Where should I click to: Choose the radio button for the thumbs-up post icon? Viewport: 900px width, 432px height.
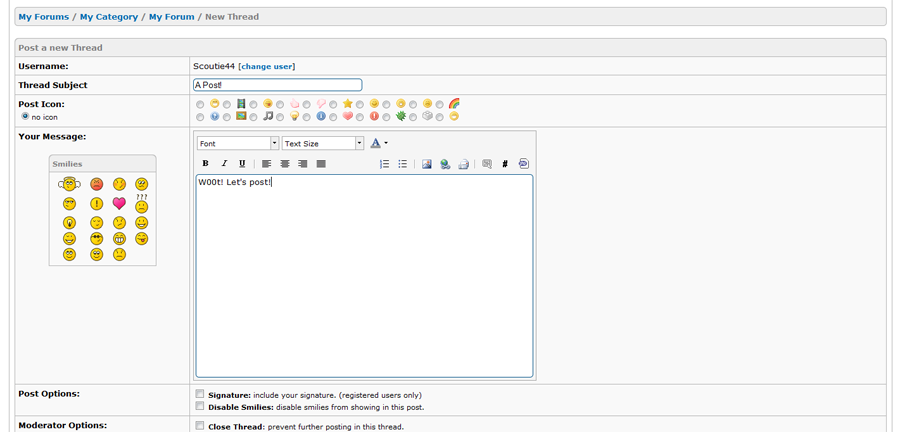coord(280,104)
